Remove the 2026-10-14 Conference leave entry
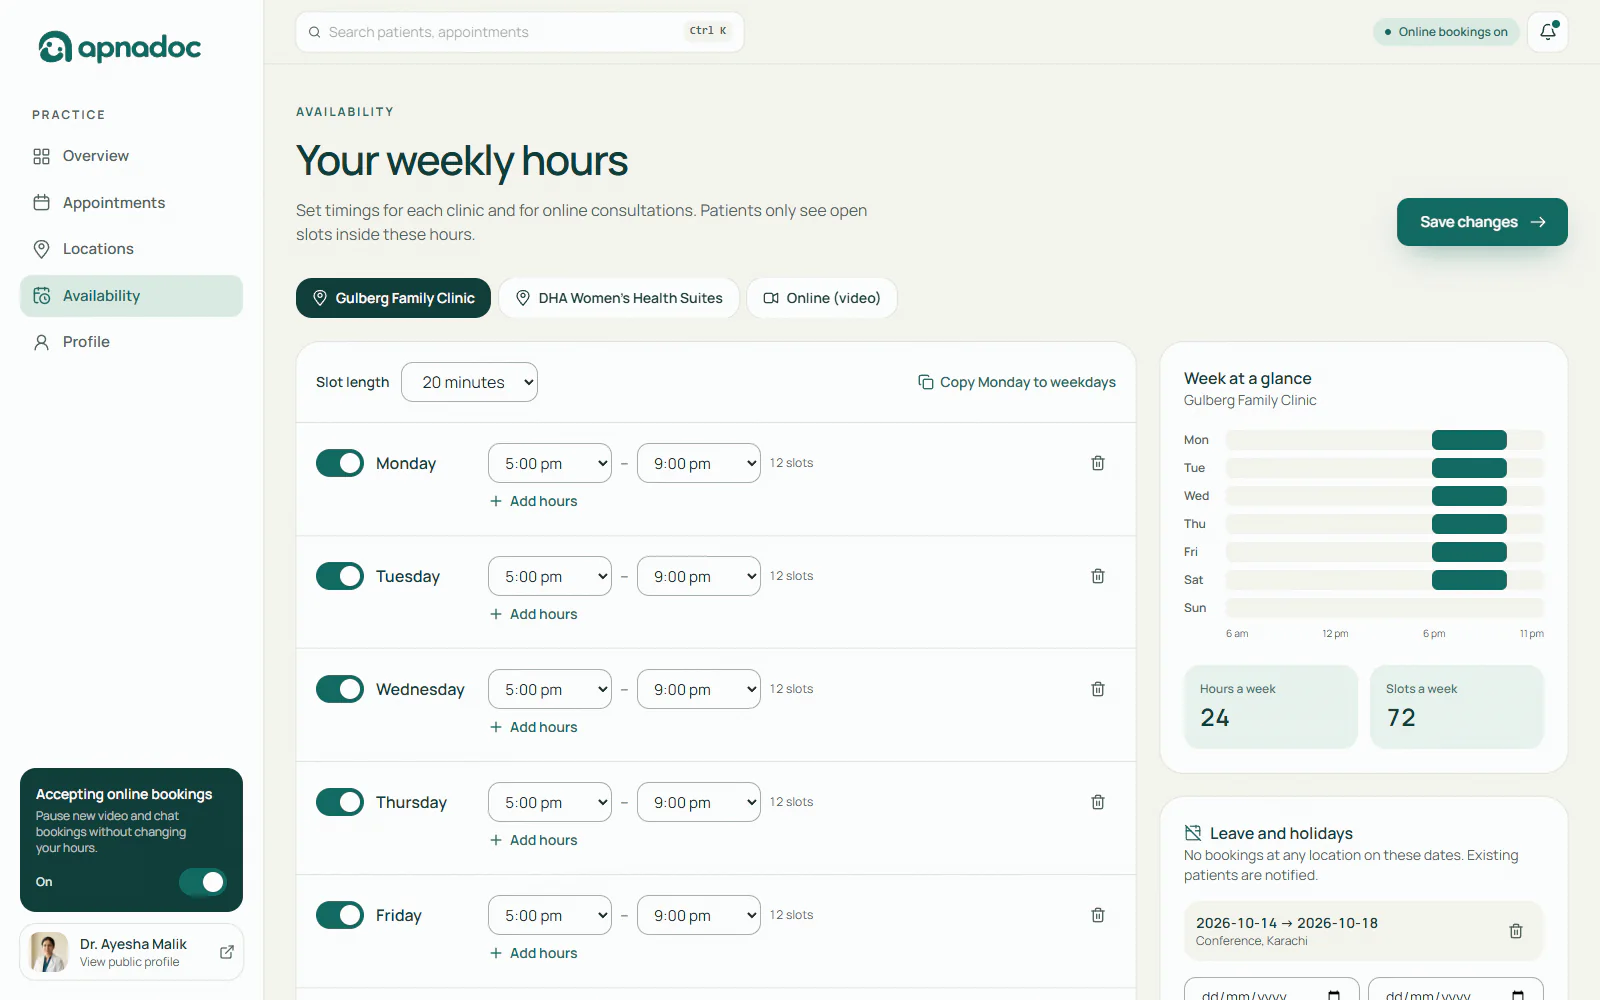The width and height of the screenshot is (1600, 1000). (x=1516, y=931)
